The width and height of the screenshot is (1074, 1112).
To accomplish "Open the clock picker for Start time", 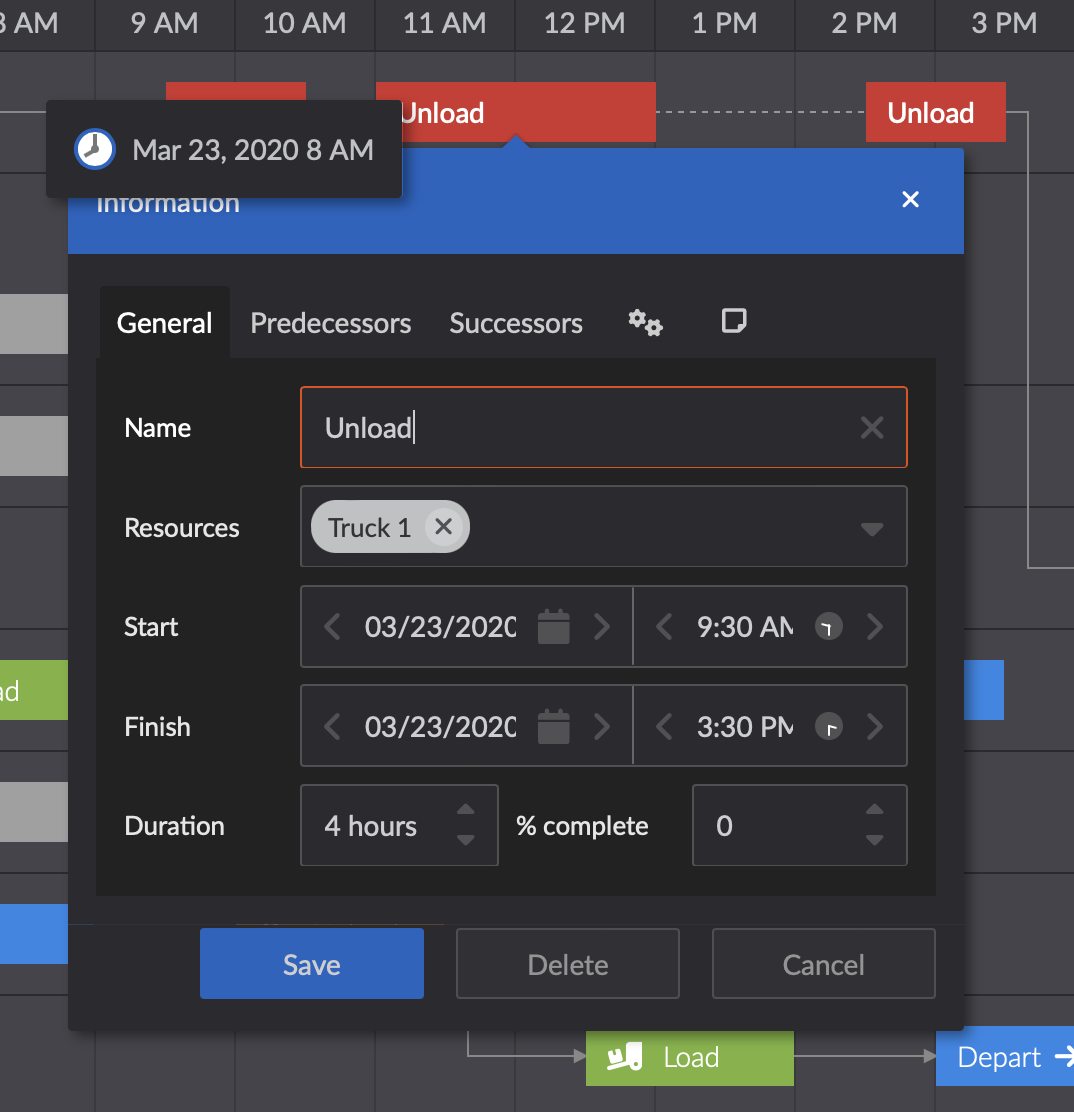I will click(828, 627).
